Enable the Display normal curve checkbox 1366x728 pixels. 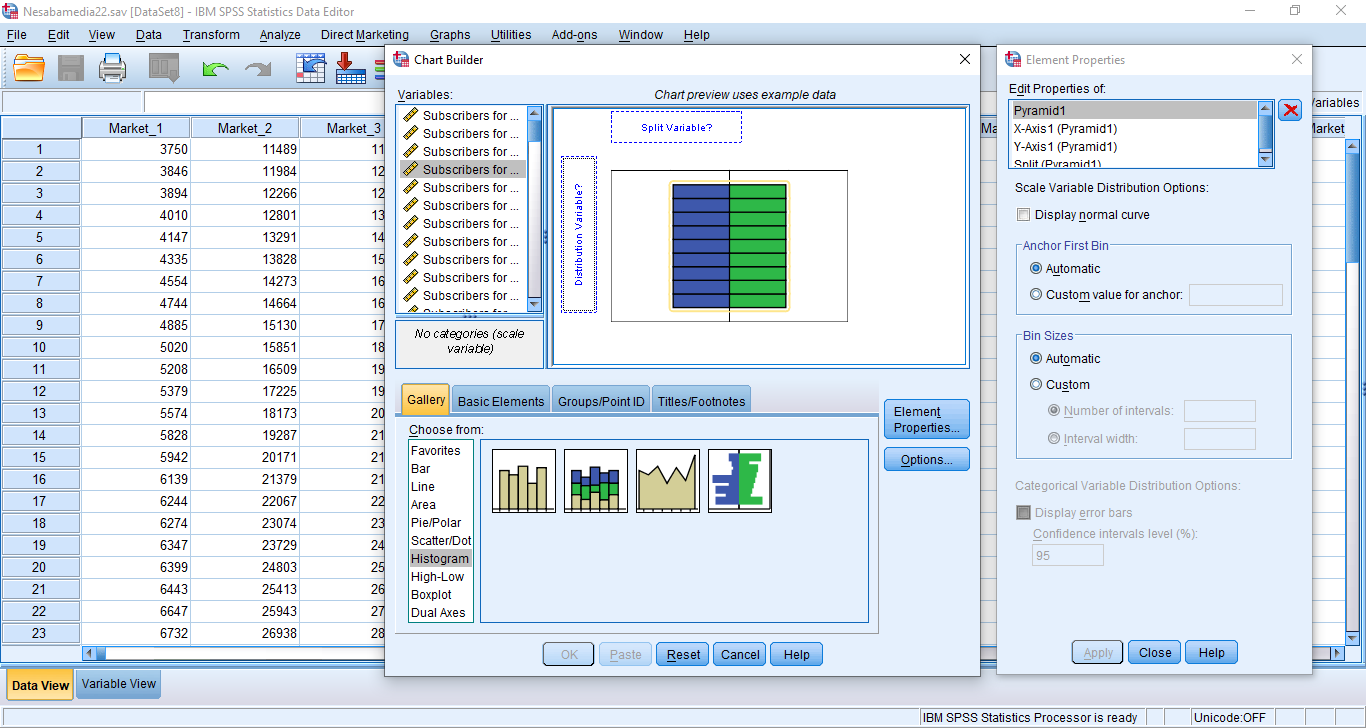[x=1023, y=215]
